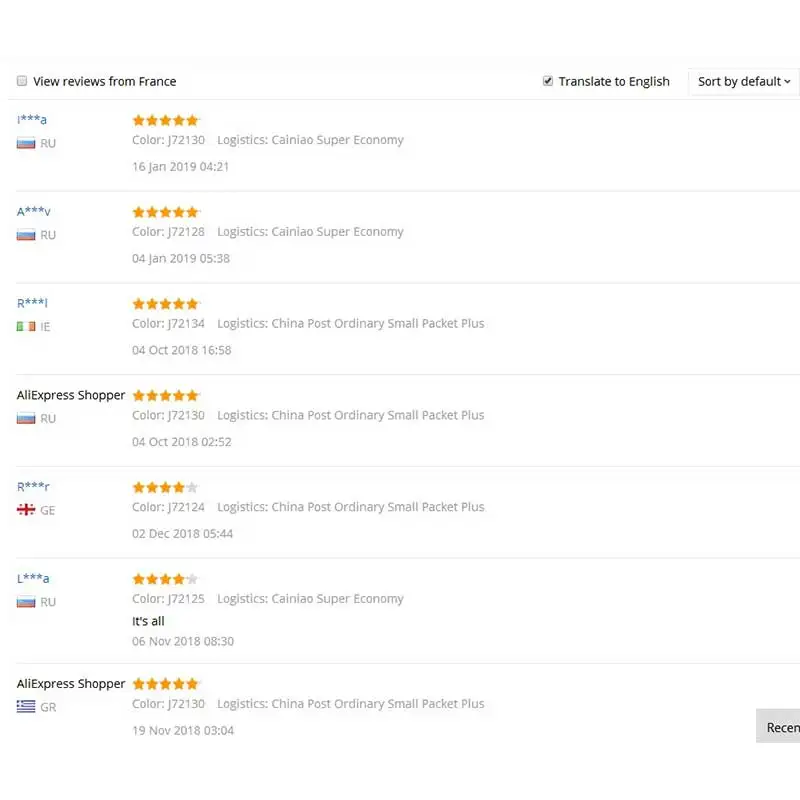Click the Russian flag icon under L***a
800x800 pixels.
(26, 602)
